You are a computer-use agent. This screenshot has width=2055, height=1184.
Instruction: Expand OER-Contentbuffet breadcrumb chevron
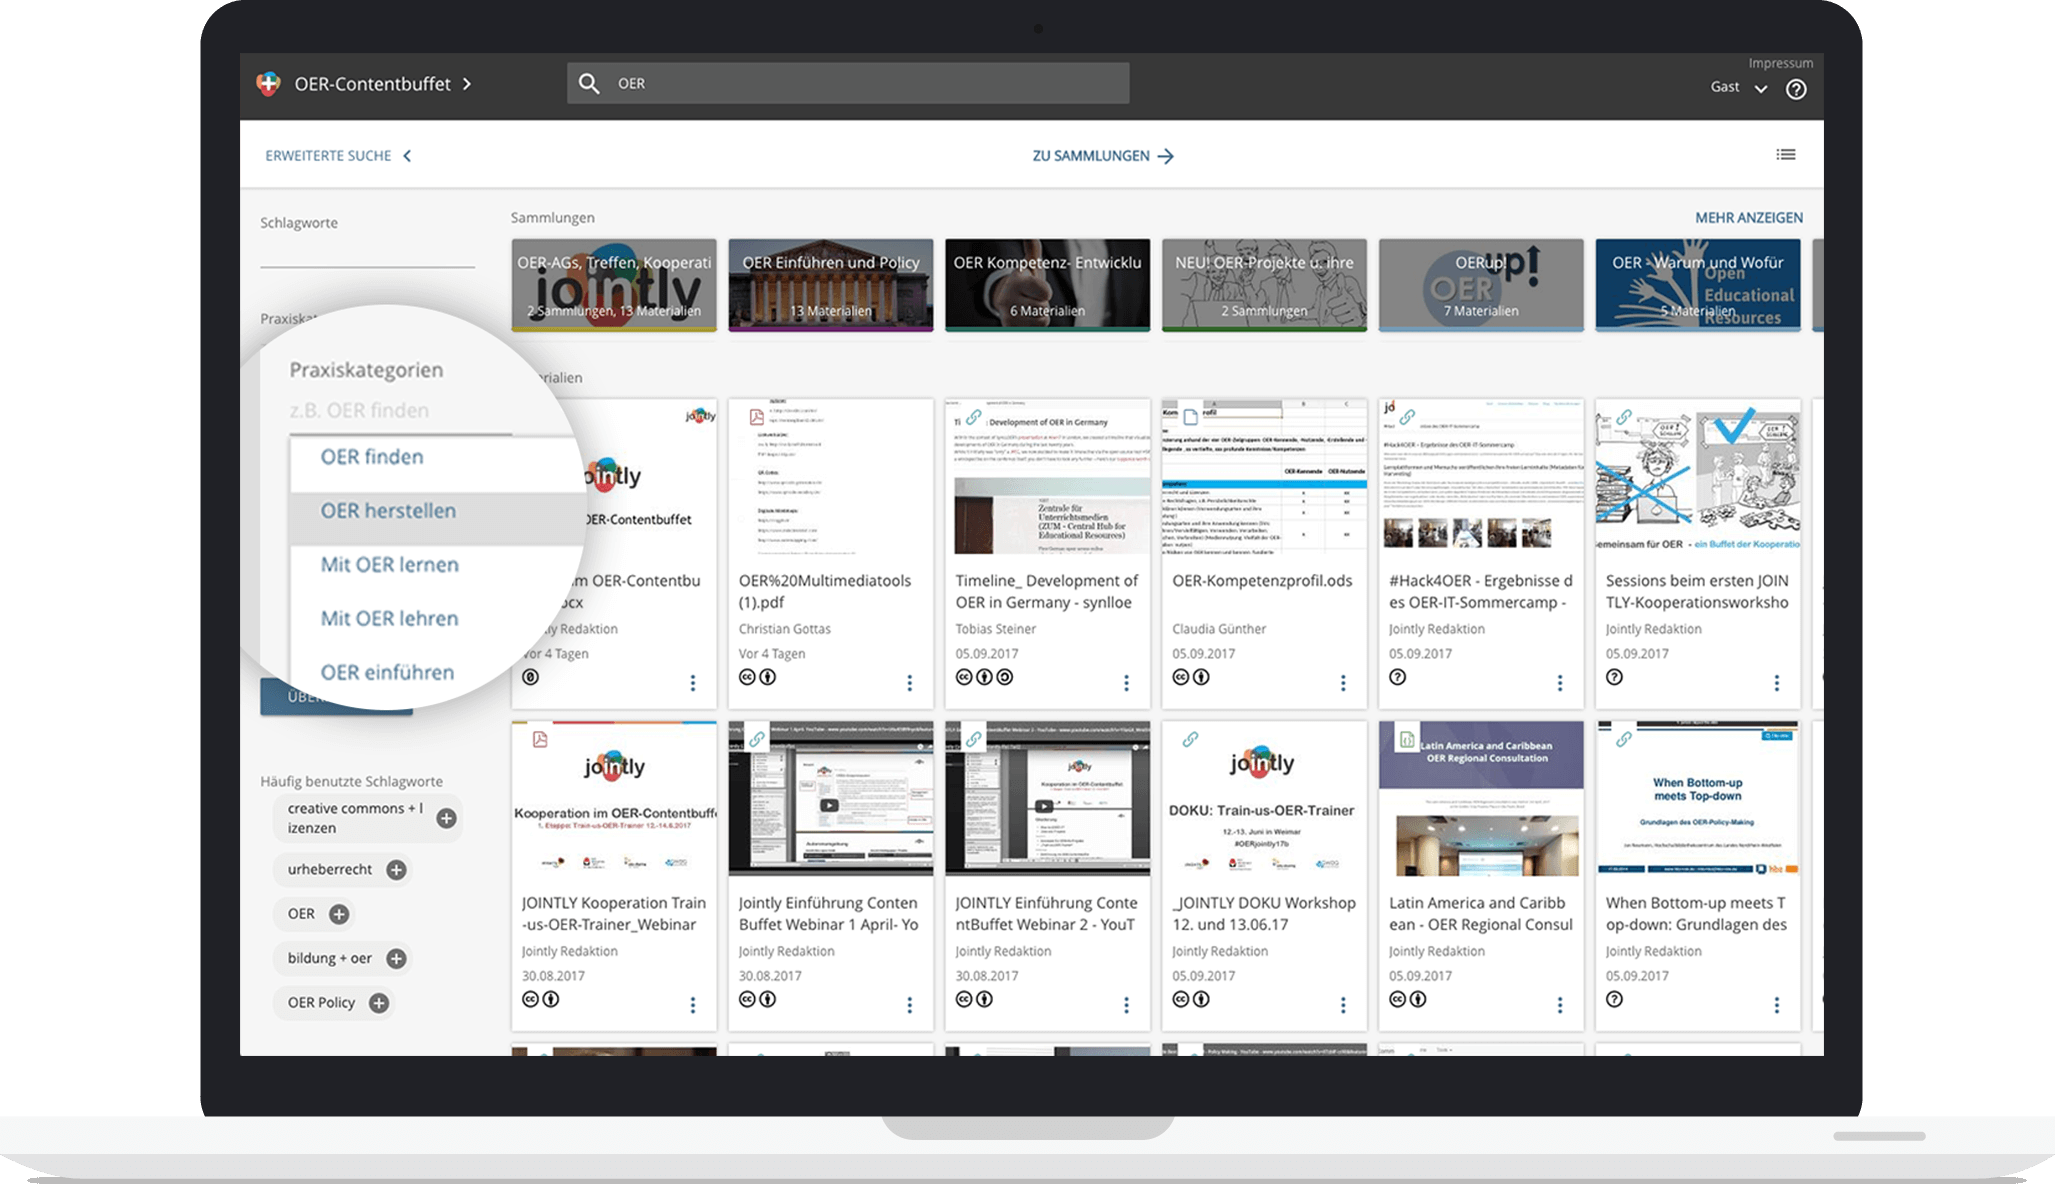point(467,84)
